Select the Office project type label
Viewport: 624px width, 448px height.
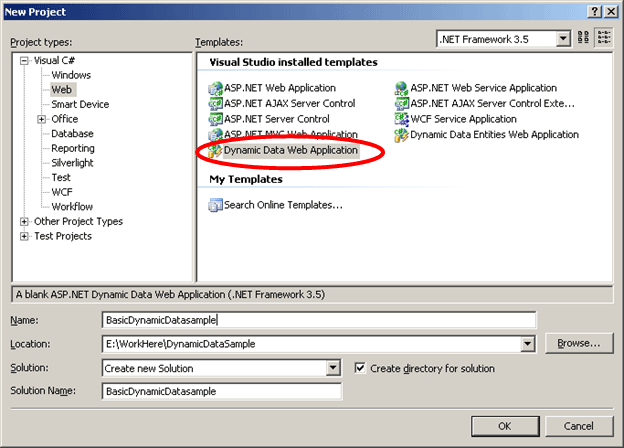coord(64,119)
